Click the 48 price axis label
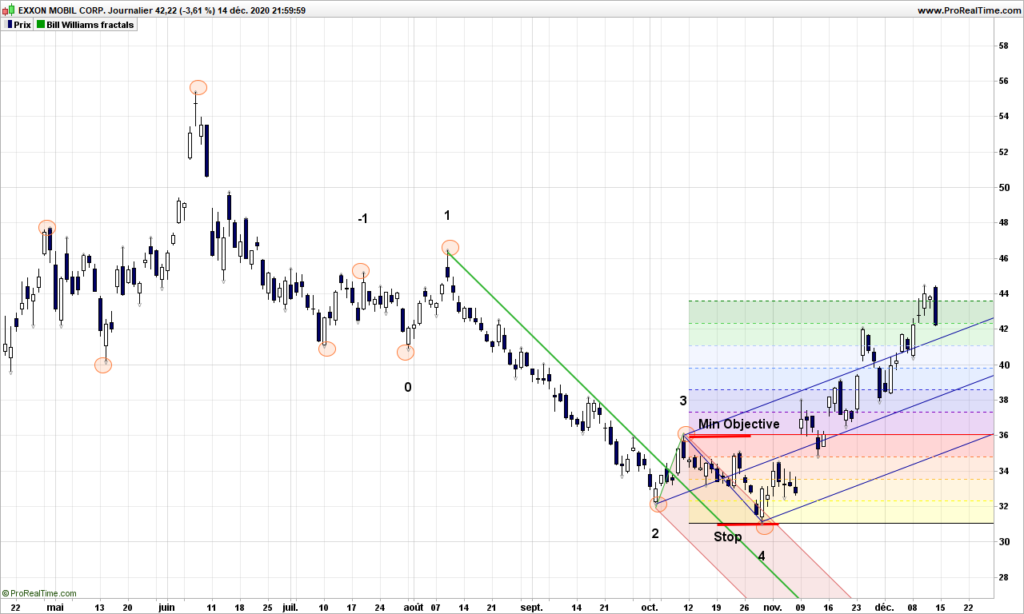 coord(1003,223)
